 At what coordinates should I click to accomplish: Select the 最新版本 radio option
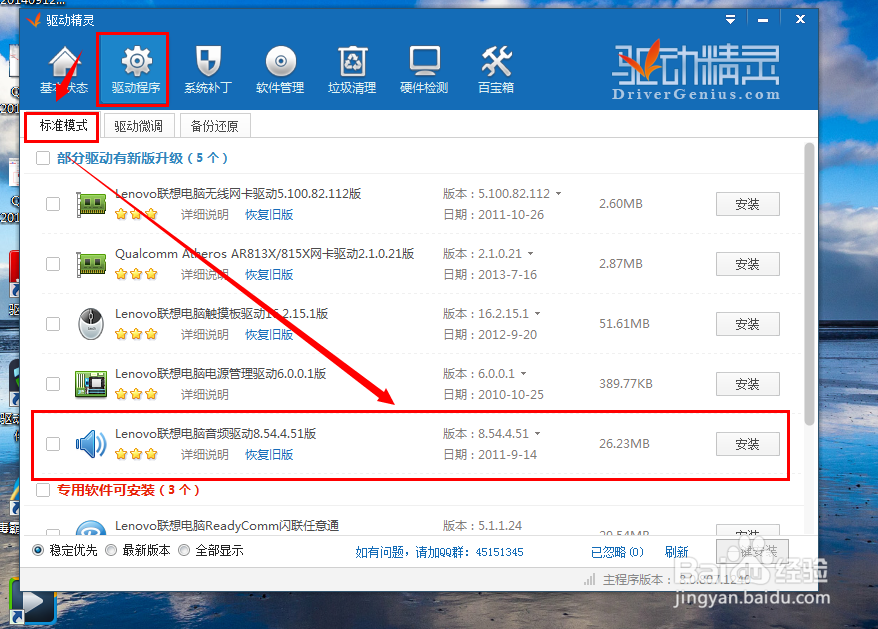pos(111,551)
